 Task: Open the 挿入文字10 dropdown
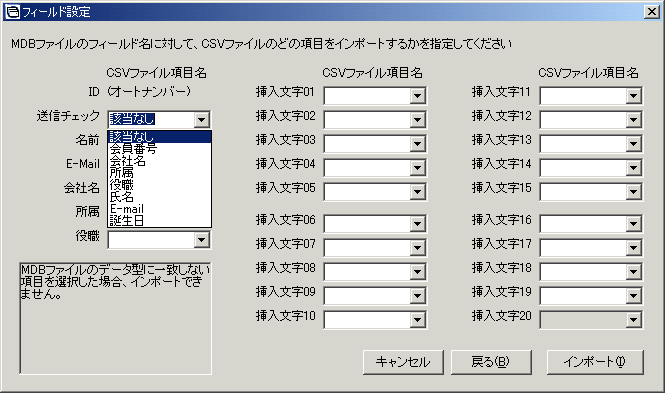click(x=417, y=320)
